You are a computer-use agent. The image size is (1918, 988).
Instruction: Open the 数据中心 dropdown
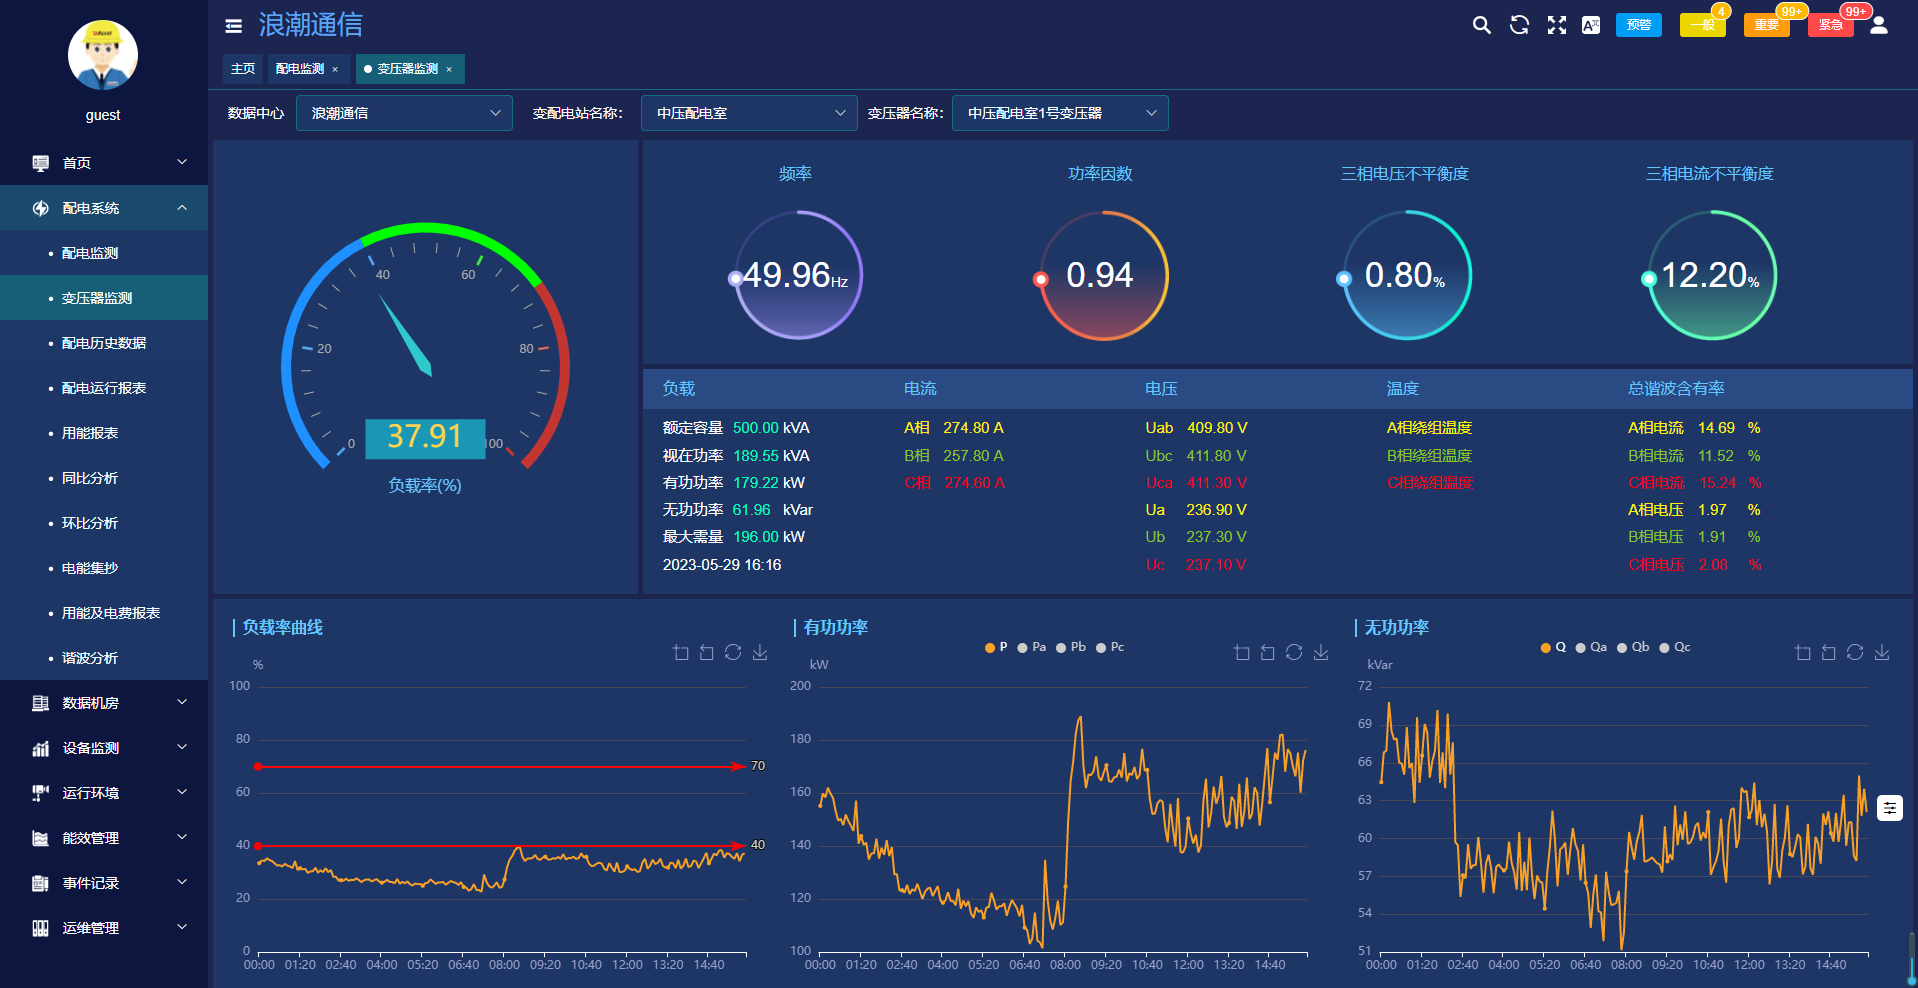(x=404, y=113)
